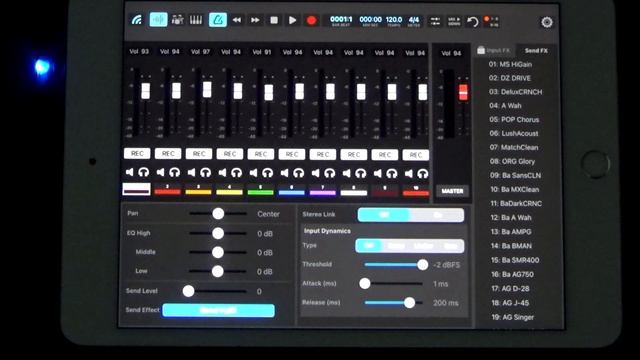Arm REC above track 10
The height and width of the screenshot is (360, 640).
[x=416, y=155]
